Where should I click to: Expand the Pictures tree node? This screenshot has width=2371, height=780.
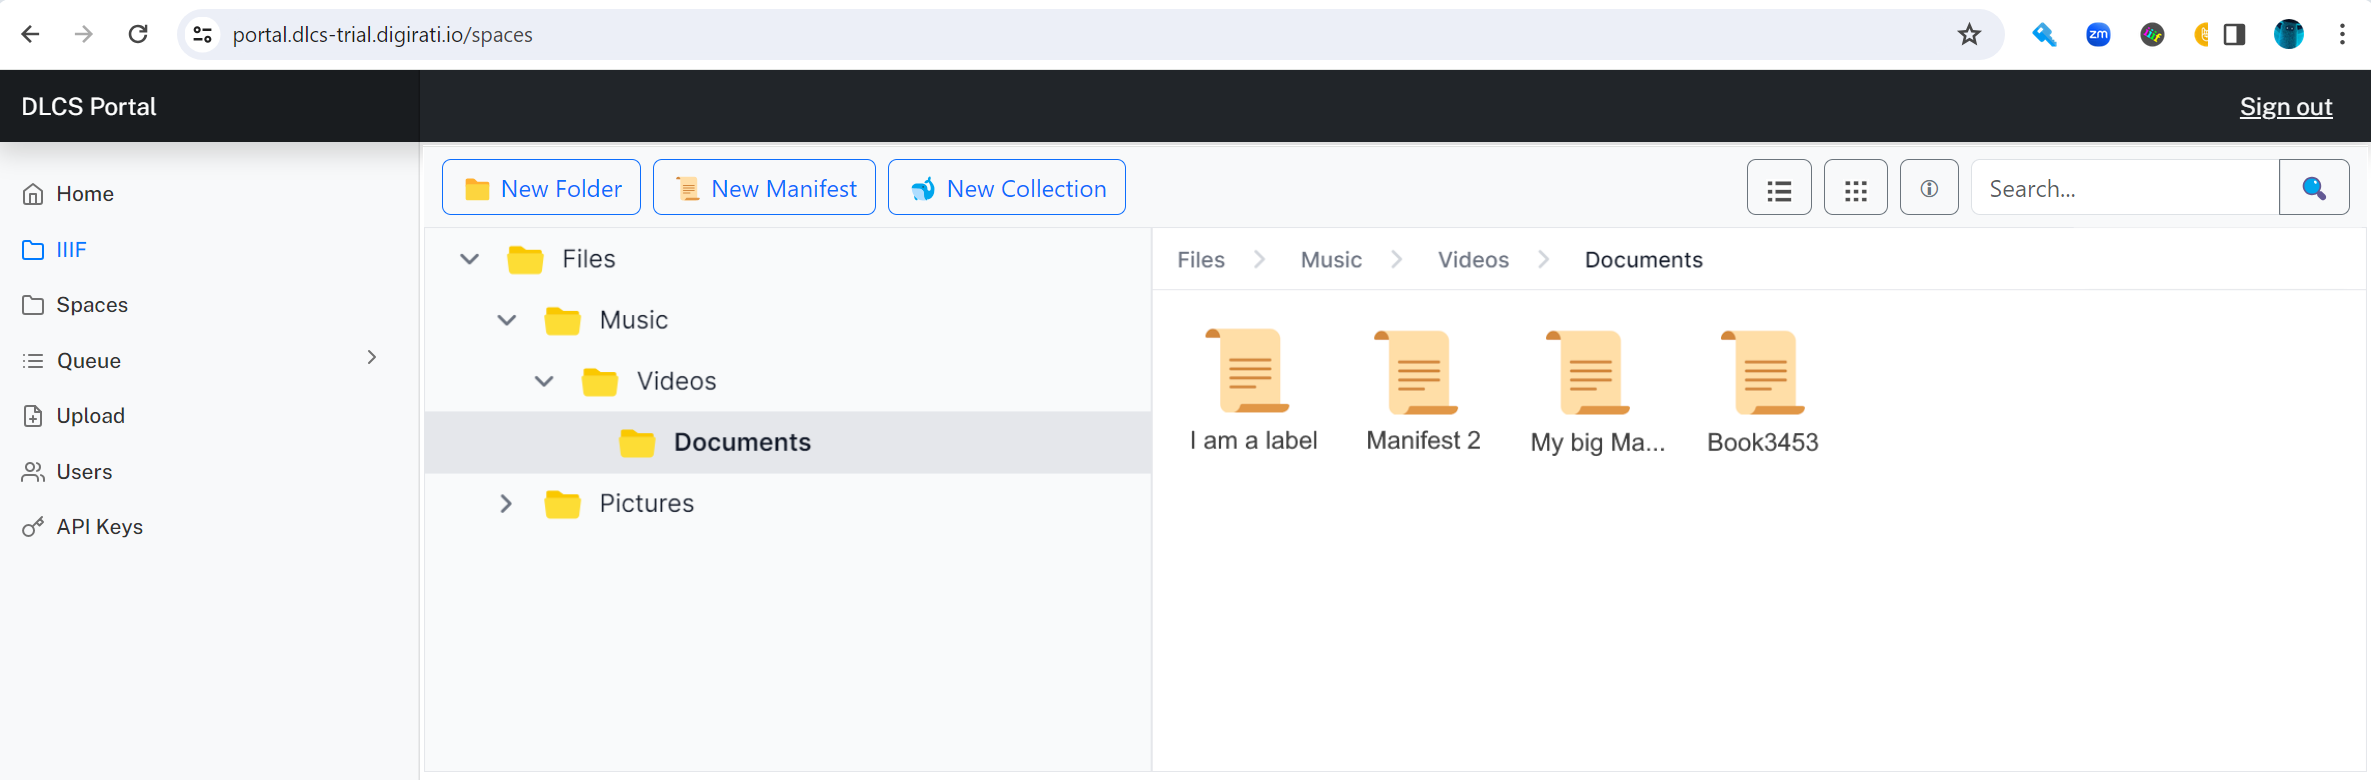click(506, 503)
